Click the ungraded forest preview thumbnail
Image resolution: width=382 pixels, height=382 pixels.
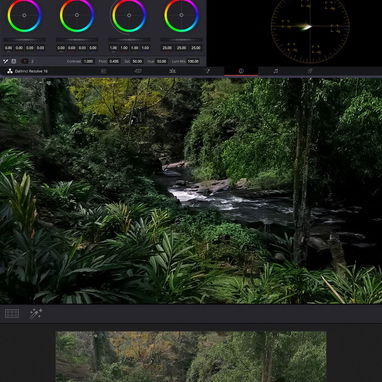191,357
